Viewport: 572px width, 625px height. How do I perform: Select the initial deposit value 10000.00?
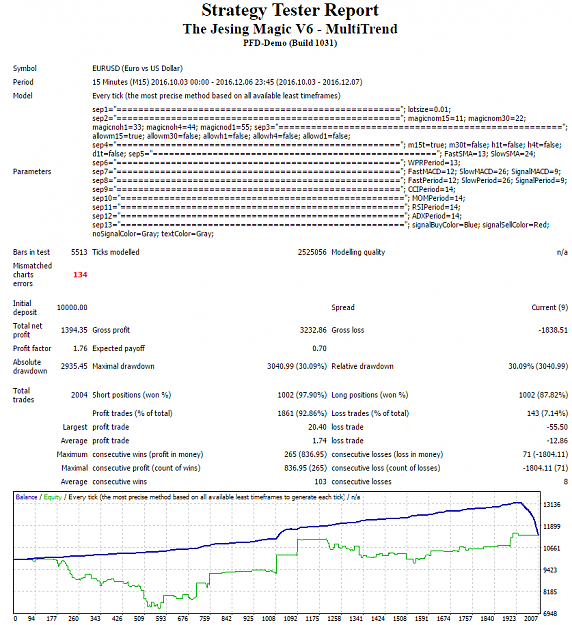[x=72, y=308]
